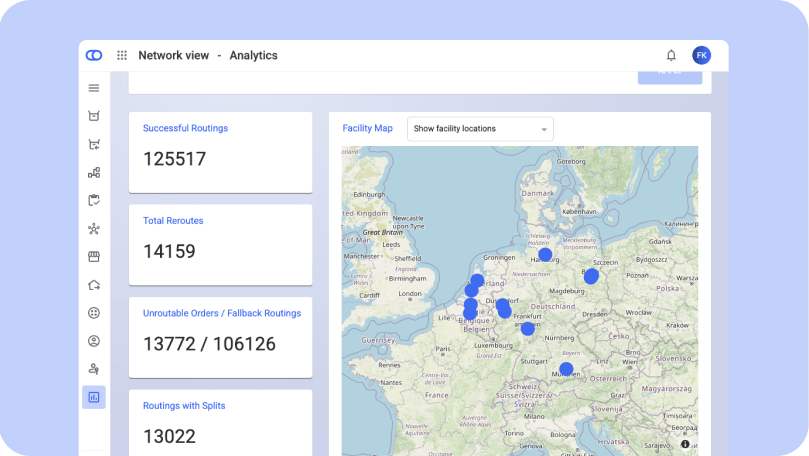Viewport: 809px width, 456px height.
Task: Click the map info attribution icon
Action: click(x=685, y=444)
